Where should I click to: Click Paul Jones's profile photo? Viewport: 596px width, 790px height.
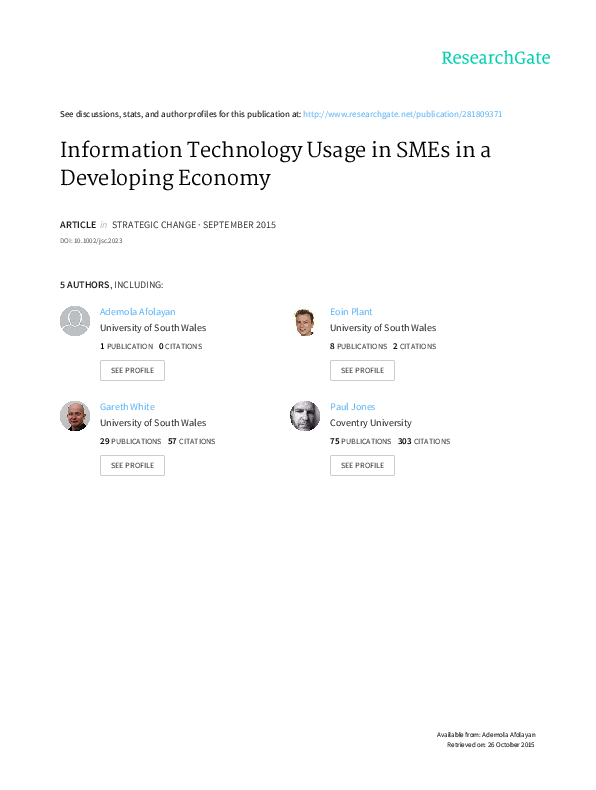pyautogui.click(x=305, y=416)
